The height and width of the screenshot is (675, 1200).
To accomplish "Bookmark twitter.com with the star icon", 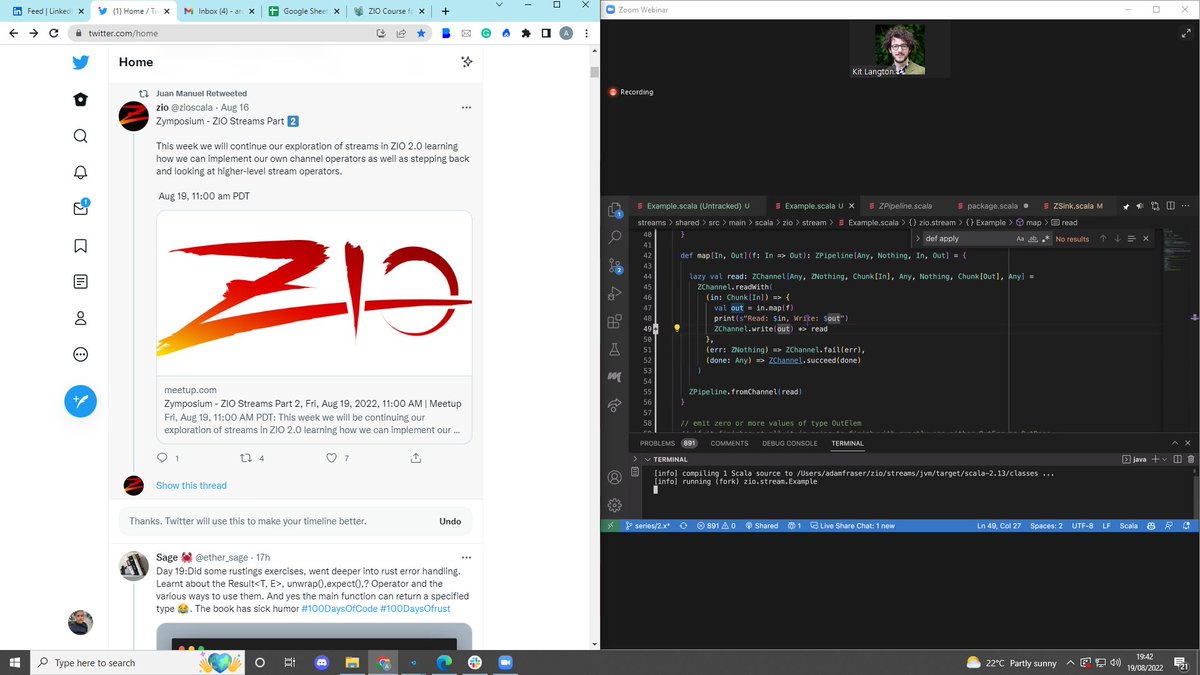I will coord(421,33).
